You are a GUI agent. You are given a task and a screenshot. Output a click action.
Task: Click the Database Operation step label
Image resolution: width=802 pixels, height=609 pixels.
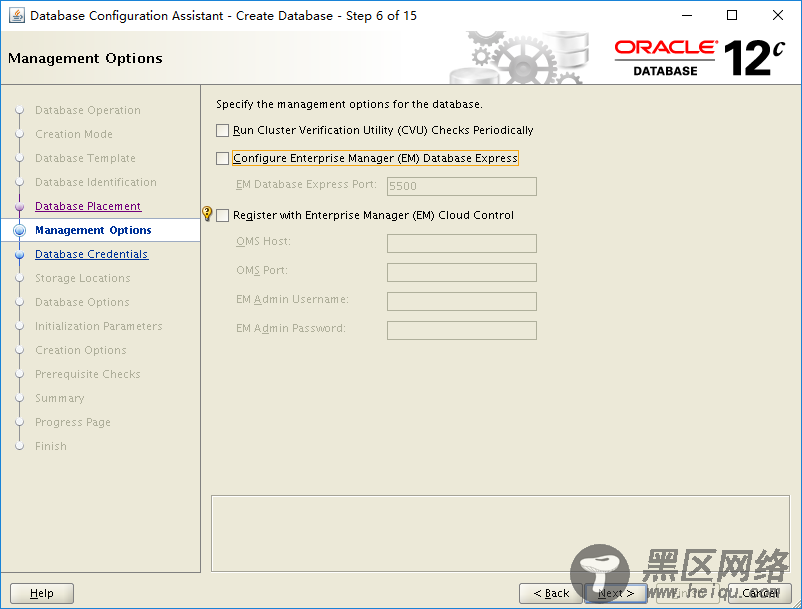point(87,110)
